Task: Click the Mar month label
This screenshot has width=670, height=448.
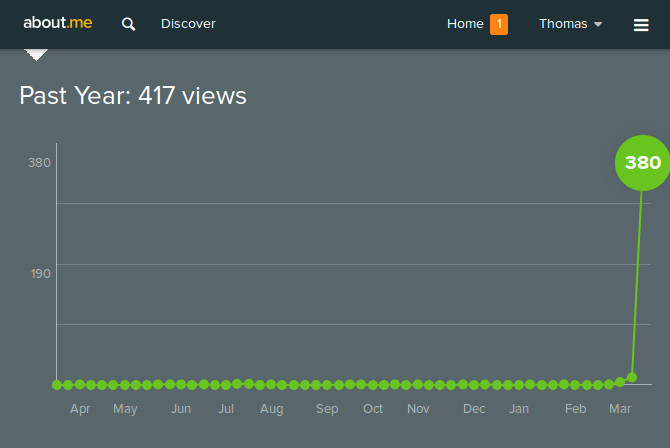Action: pyautogui.click(x=620, y=409)
